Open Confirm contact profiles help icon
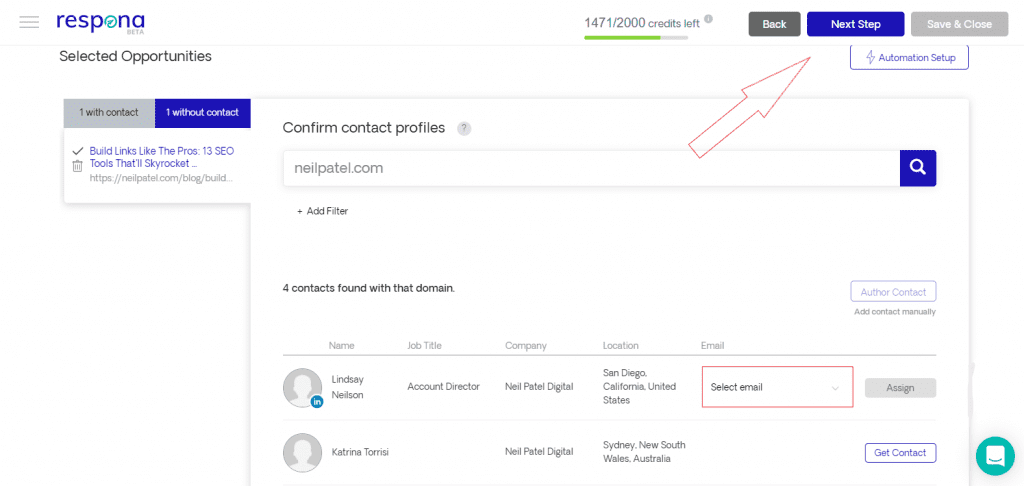1024x486 pixels. (x=464, y=129)
